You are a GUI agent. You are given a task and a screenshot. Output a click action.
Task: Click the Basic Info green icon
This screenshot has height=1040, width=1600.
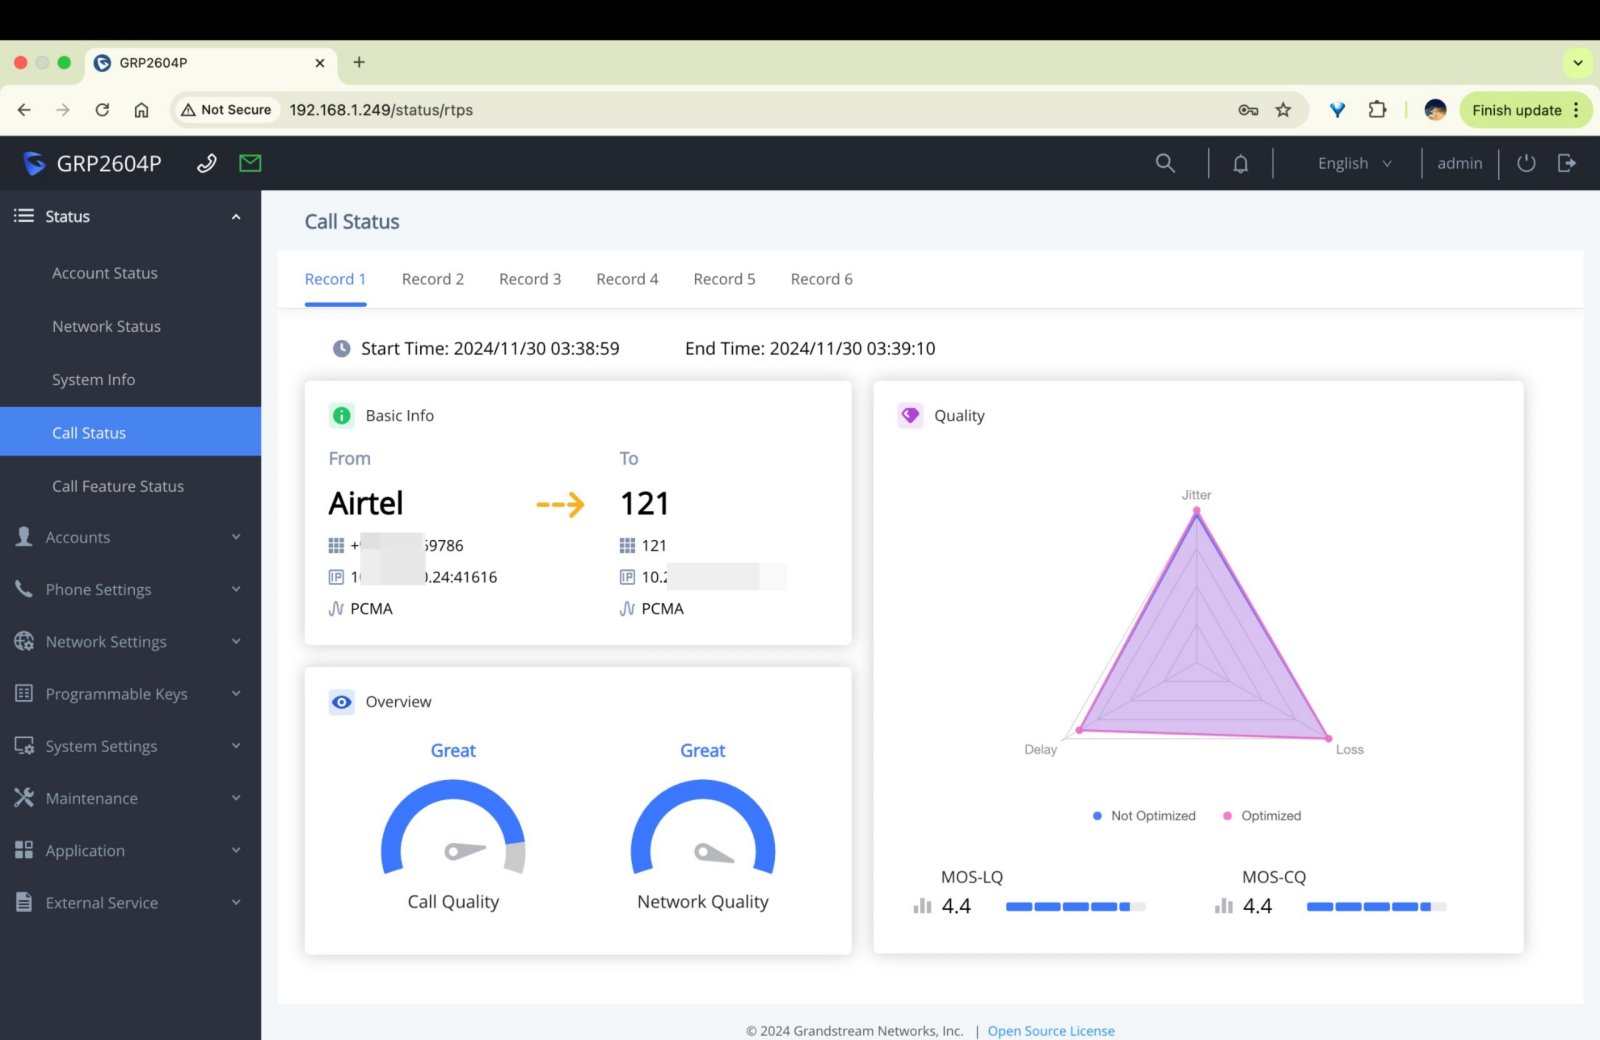(x=342, y=415)
